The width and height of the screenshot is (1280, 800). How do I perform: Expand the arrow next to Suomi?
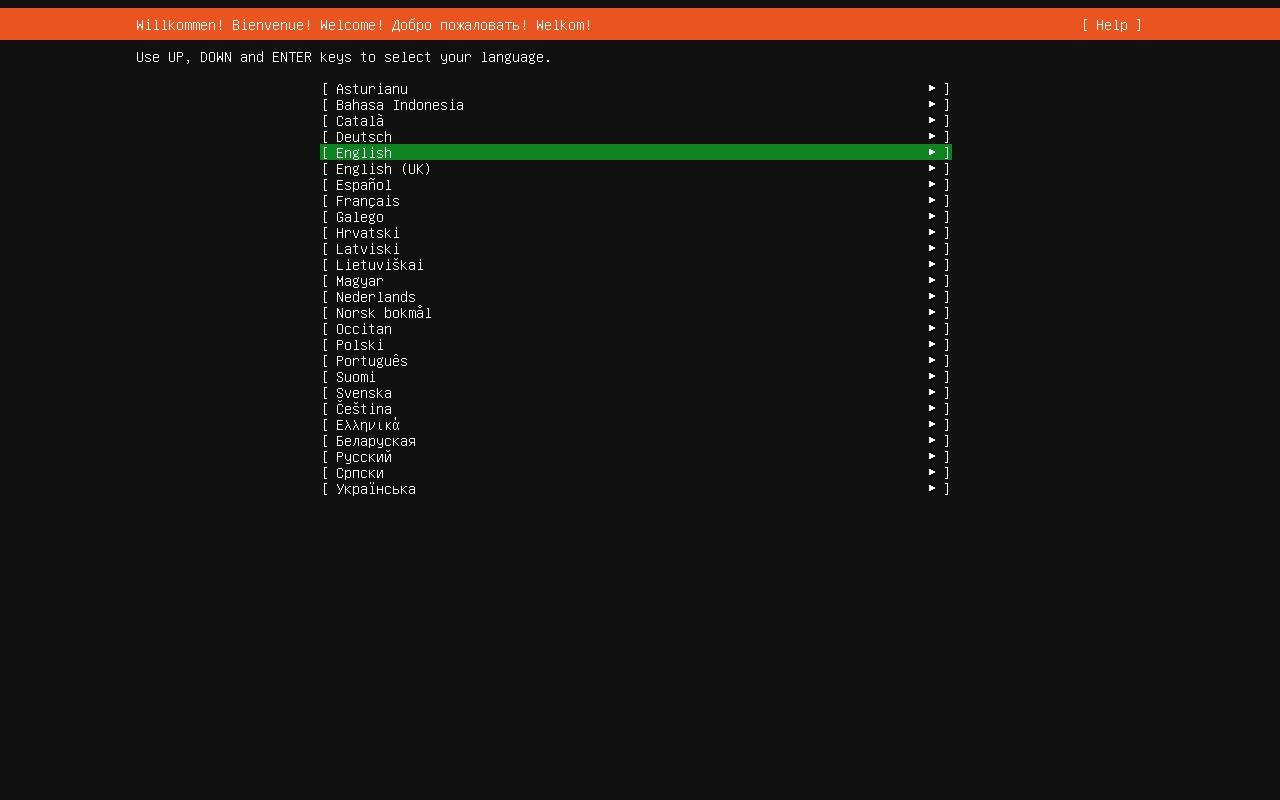point(932,376)
